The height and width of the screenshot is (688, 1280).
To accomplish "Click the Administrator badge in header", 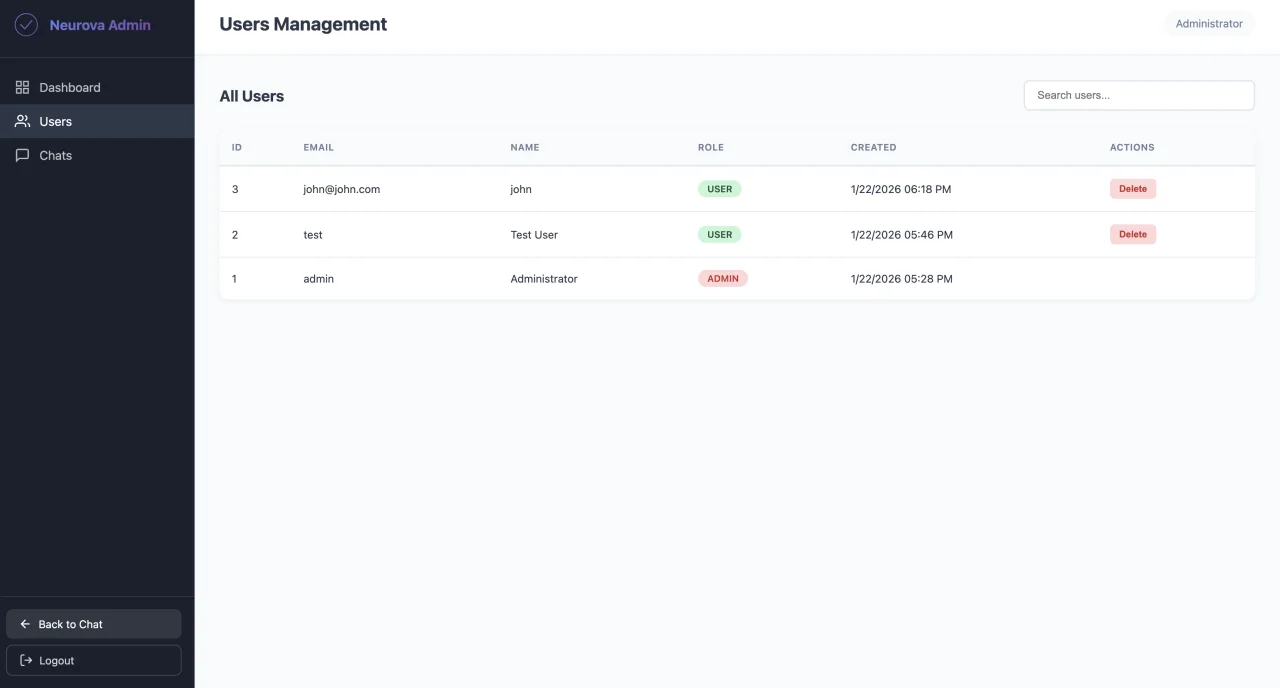I will pos(1209,24).
